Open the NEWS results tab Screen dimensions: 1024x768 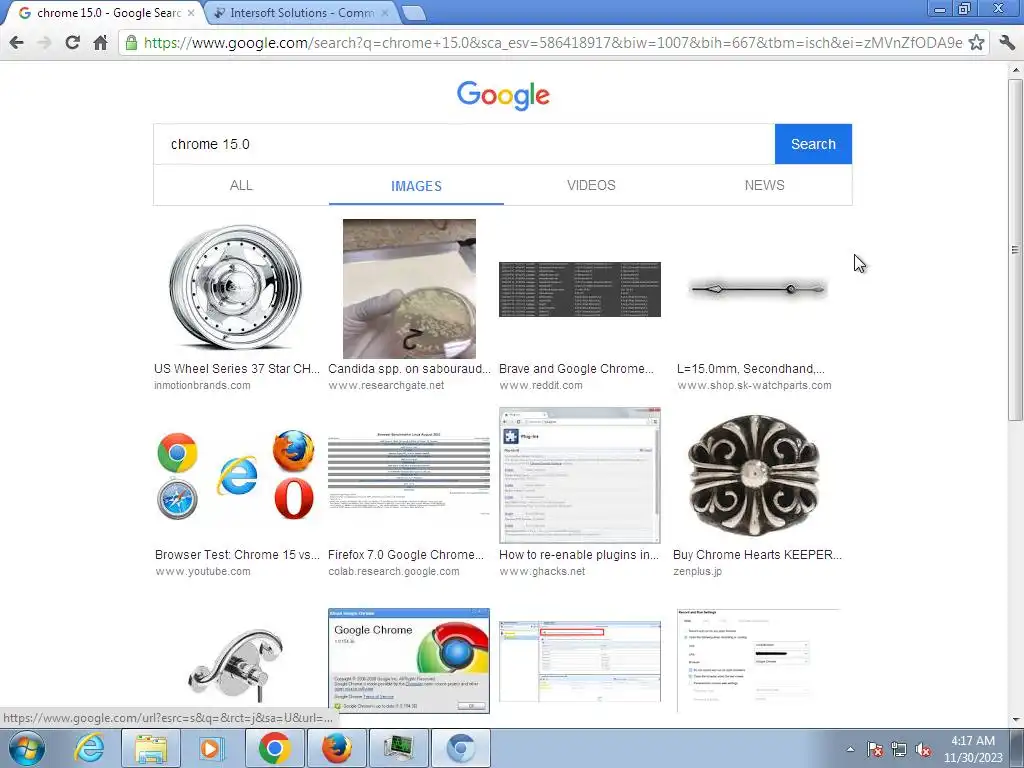(x=765, y=185)
